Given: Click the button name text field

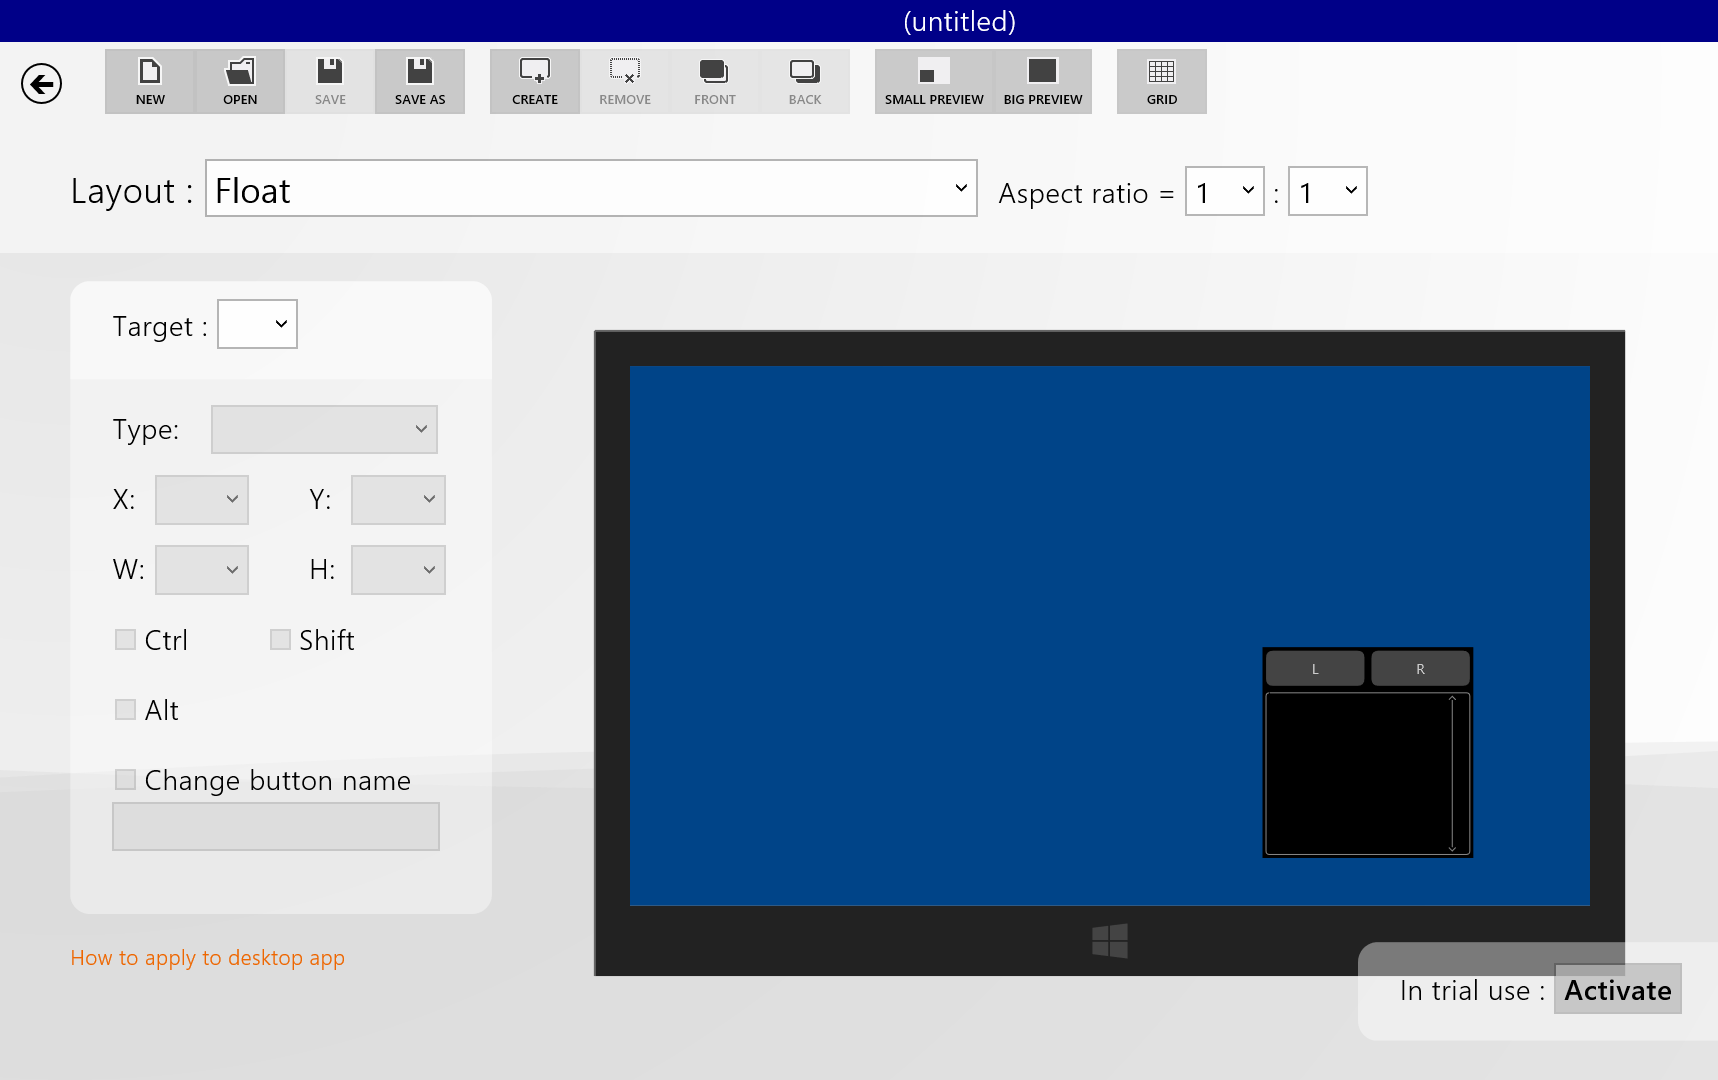Looking at the screenshot, I should click(x=275, y=826).
